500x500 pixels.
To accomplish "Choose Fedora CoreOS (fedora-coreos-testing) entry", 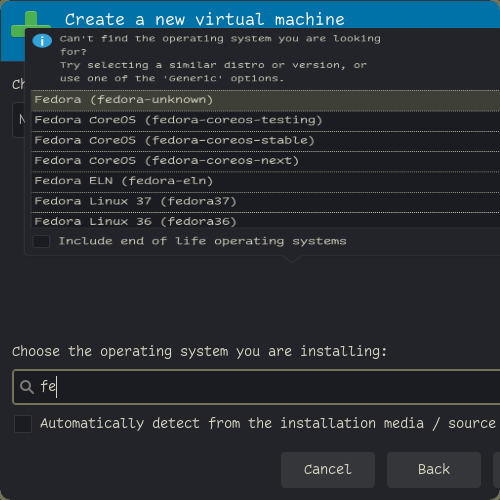I will (266, 120).
